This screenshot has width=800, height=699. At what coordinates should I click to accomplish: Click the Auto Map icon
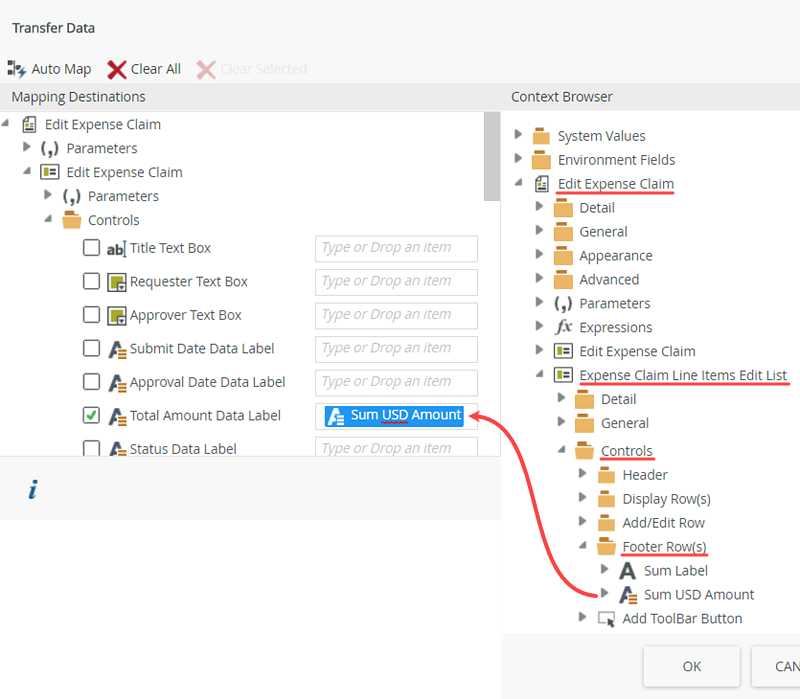click(17, 69)
